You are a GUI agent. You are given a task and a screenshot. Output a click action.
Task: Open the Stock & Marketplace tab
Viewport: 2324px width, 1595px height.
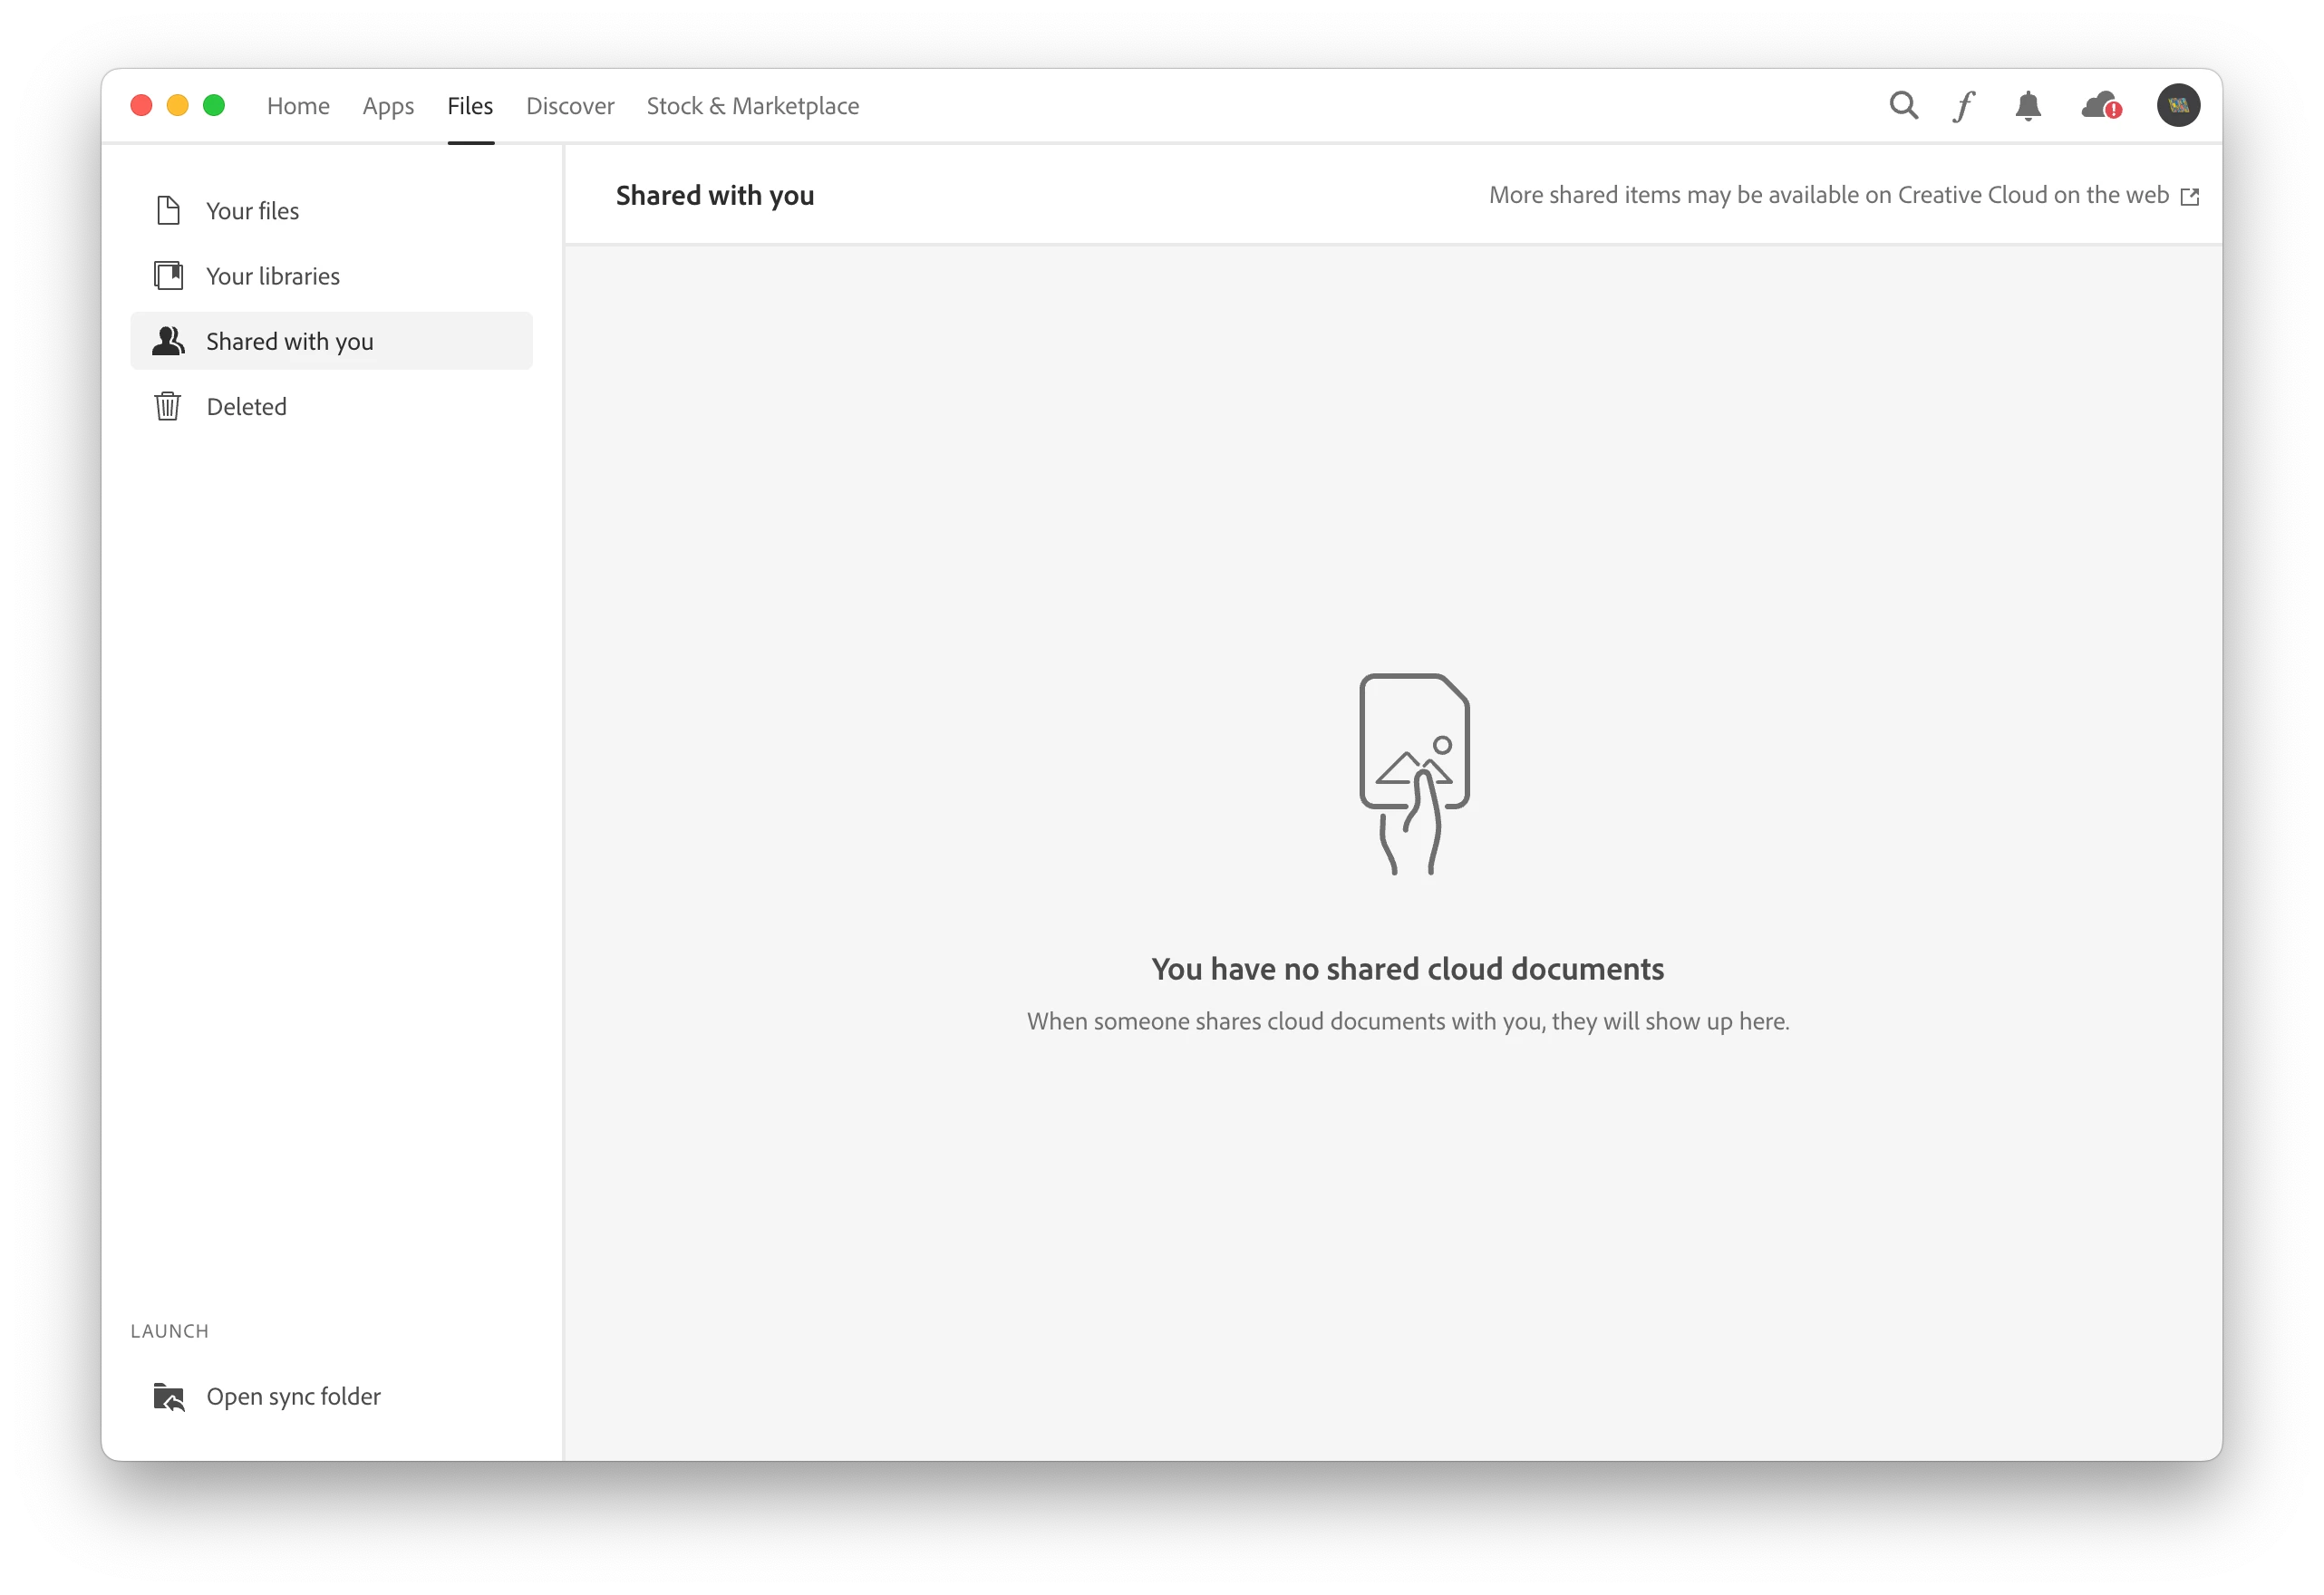(752, 106)
